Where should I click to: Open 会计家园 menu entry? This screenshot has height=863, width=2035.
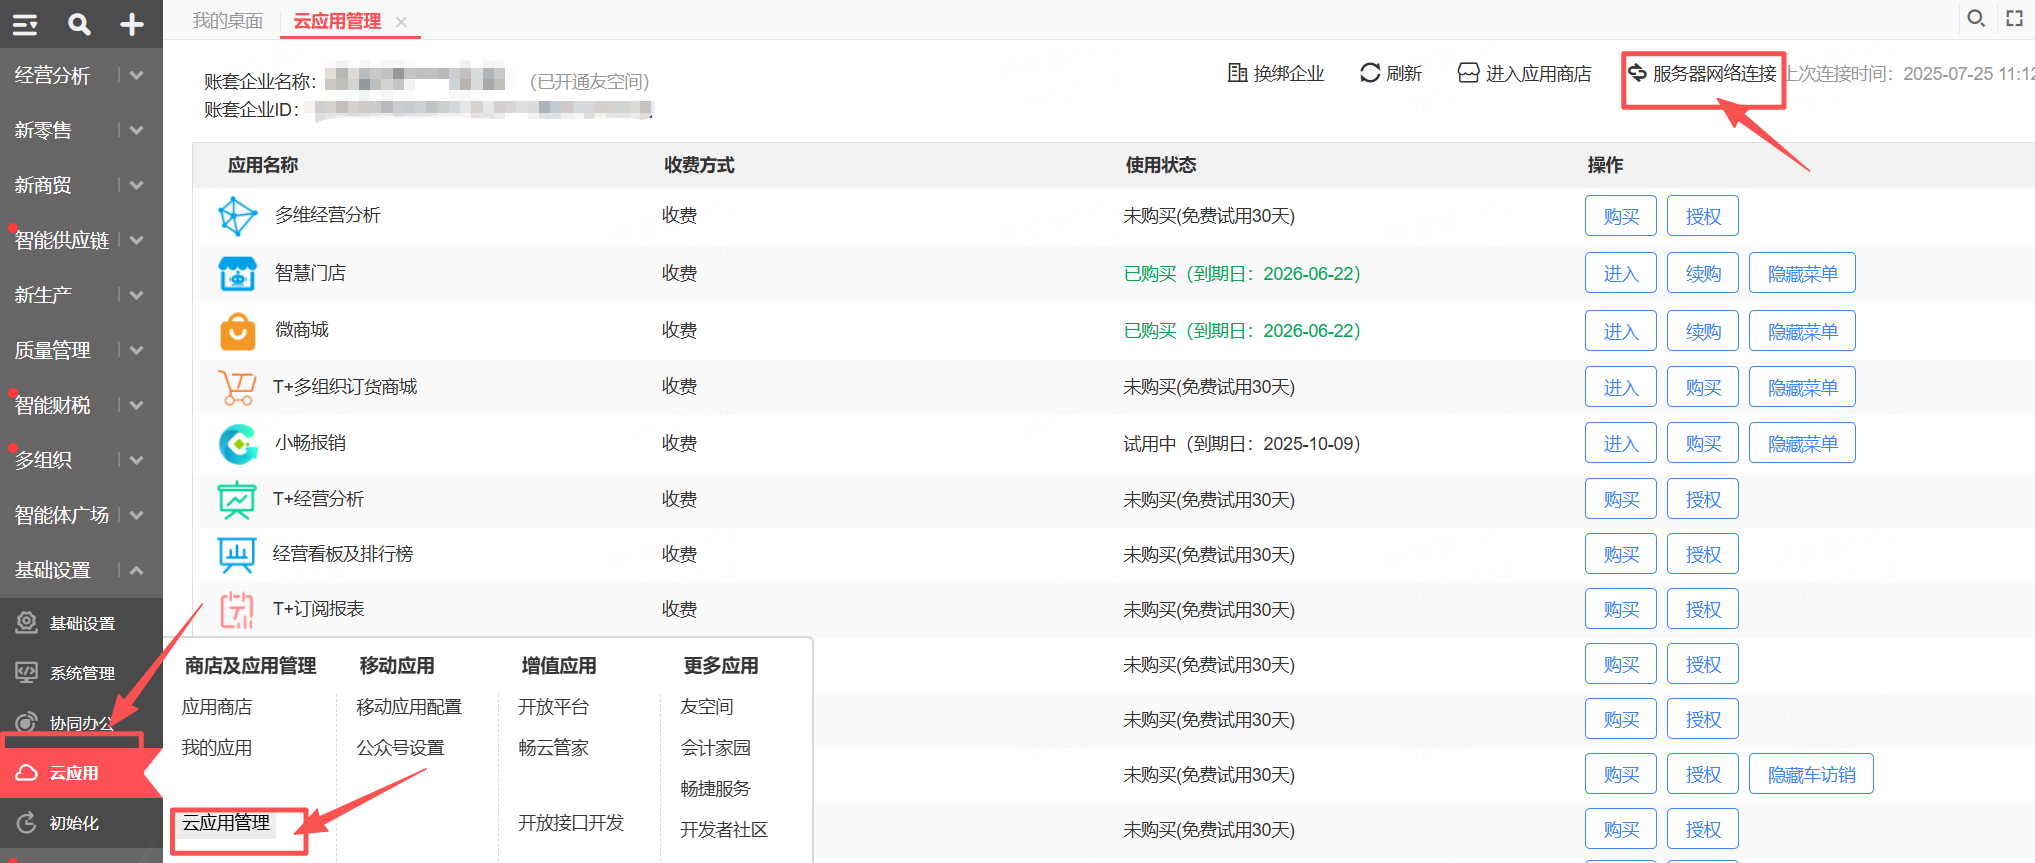[x=716, y=748]
